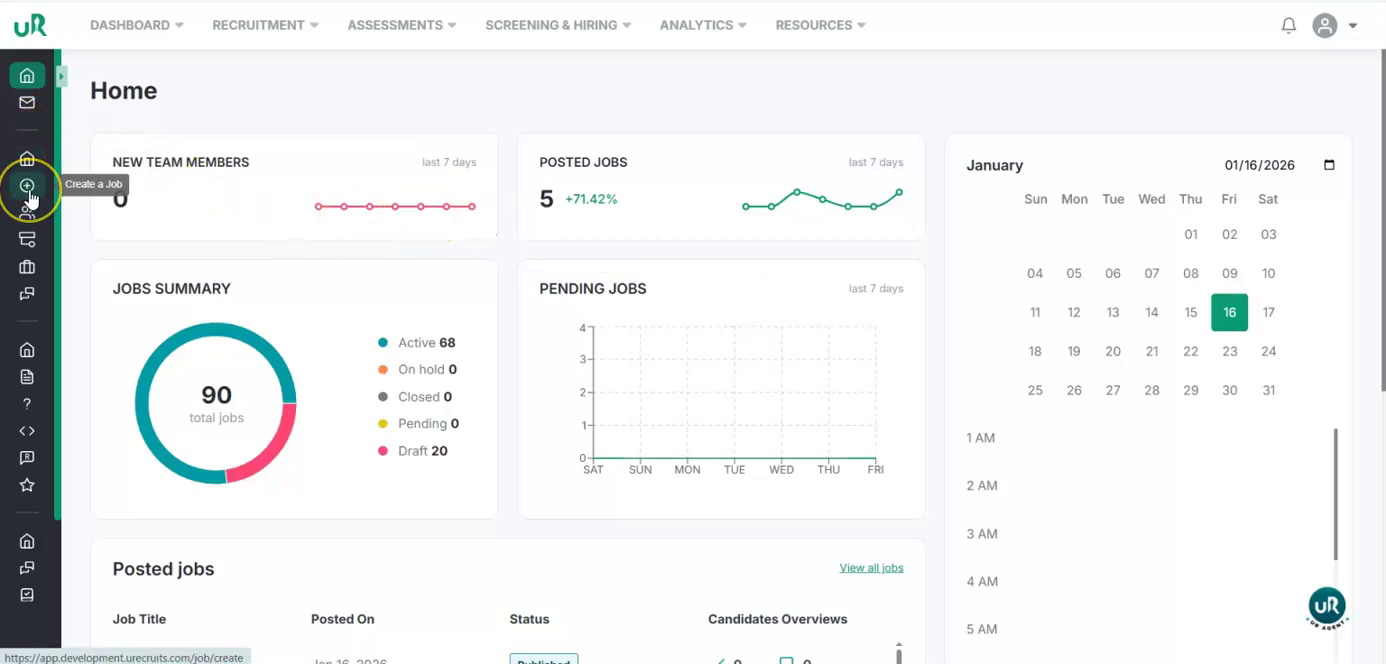Image resolution: width=1386 pixels, height=664 pixels.
Task: Expand the Recruitment dropdown menu
Action: coord(265,25)
